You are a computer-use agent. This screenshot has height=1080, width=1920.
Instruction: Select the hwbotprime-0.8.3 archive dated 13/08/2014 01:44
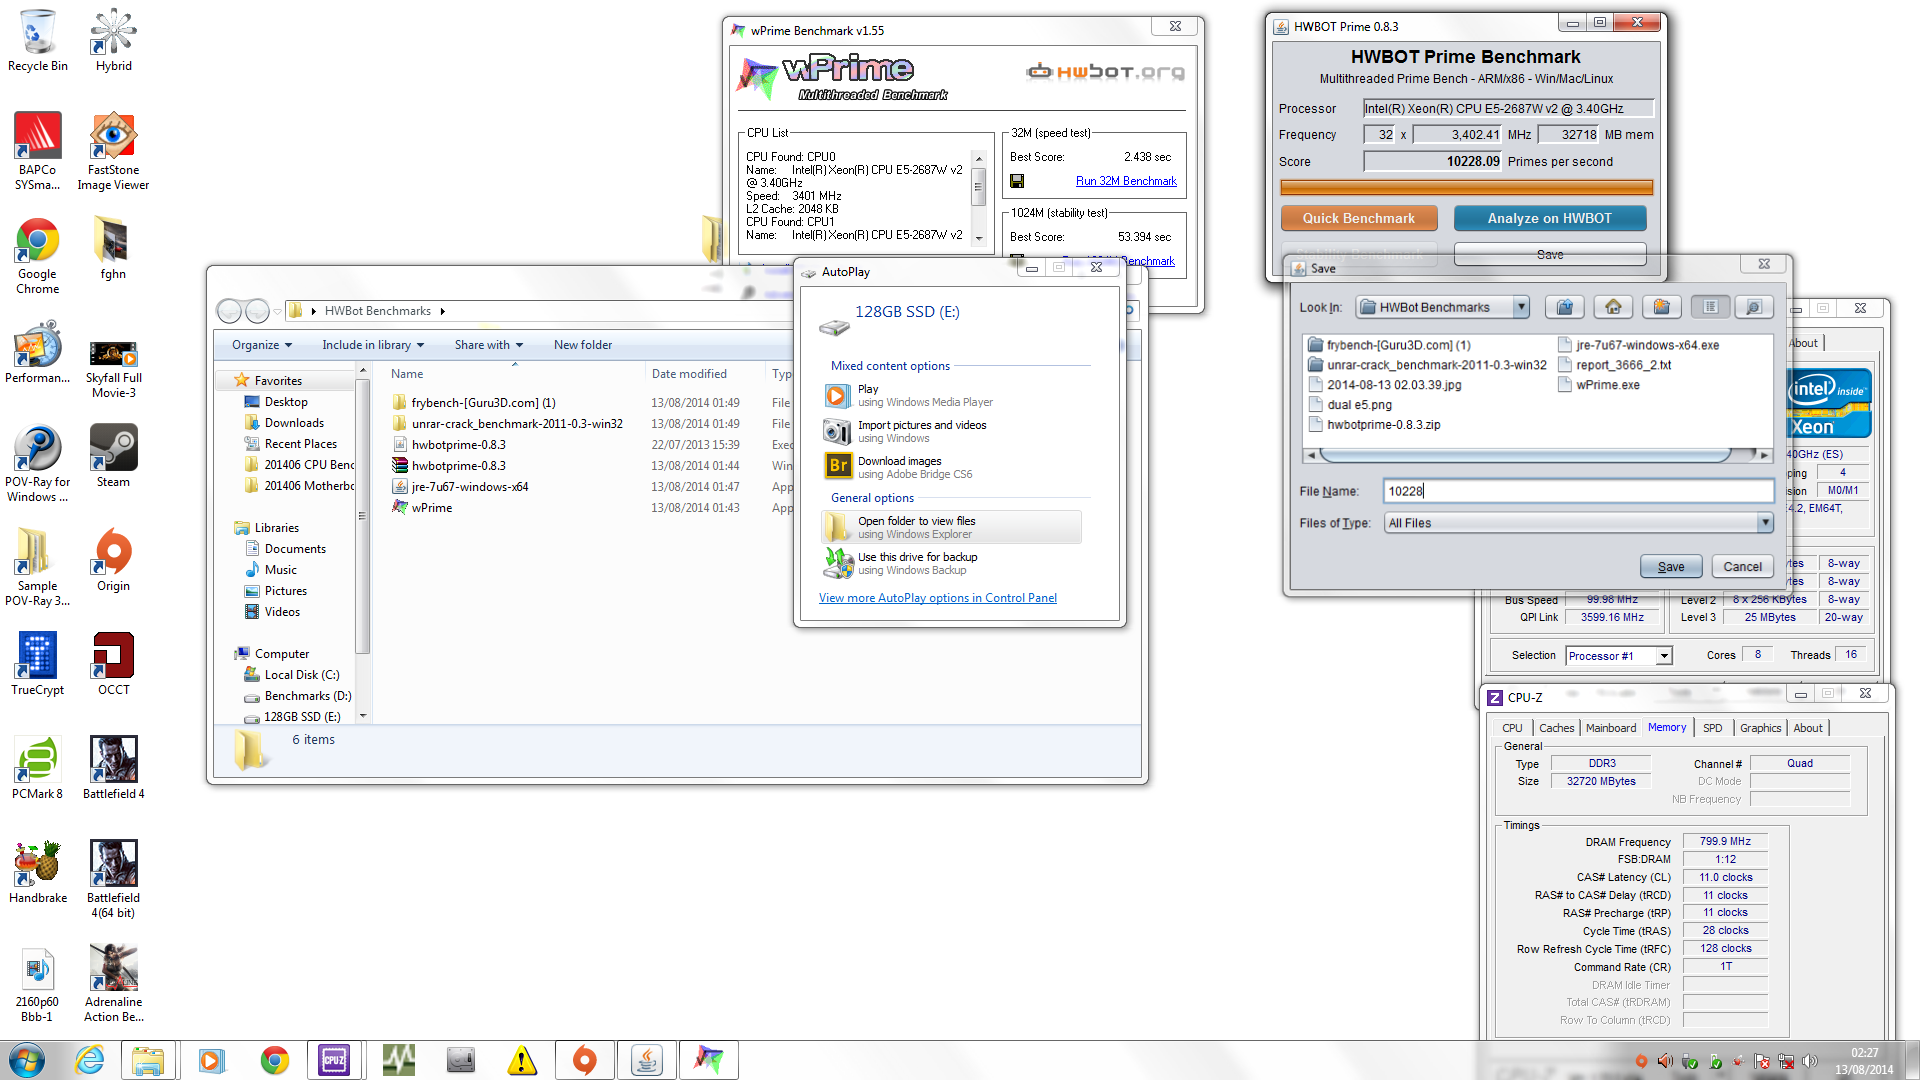(x=459, y=466)
